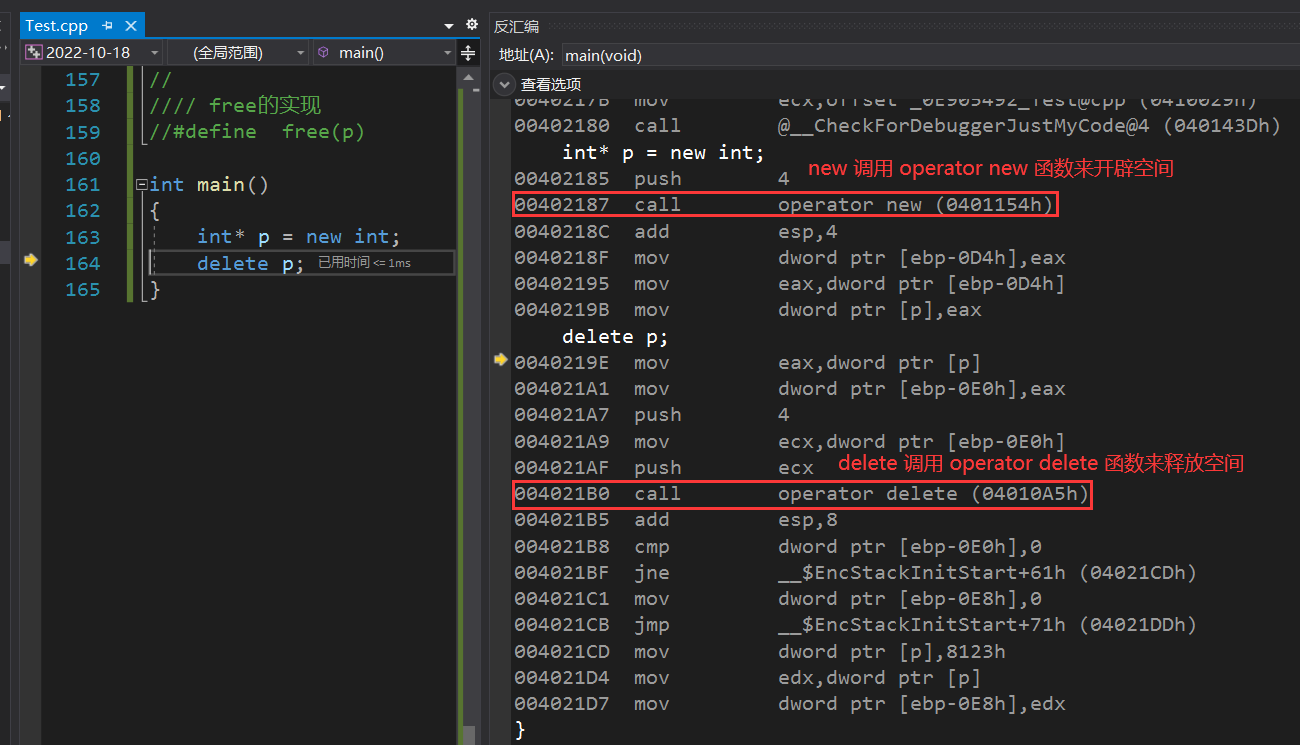Click line number 157 in the editor
This screenshot has width=1300, height=745.
pos(83,79)
